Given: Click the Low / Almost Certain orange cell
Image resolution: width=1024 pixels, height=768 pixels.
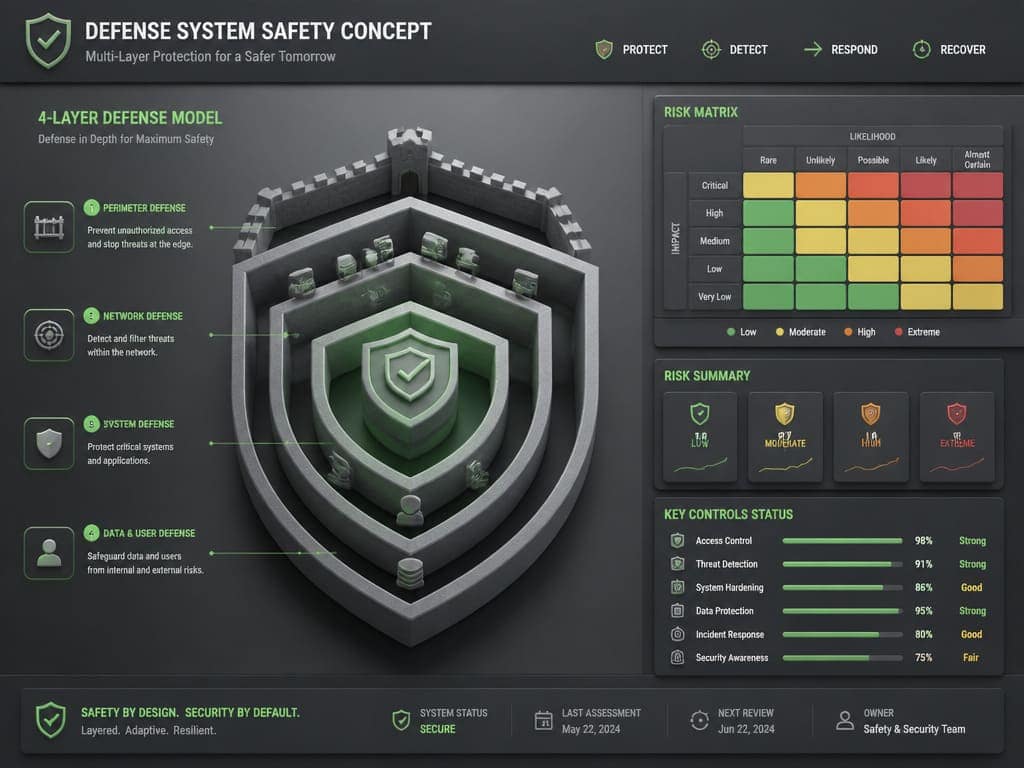Looking at the screenshot, I should [x=978, y=268].
